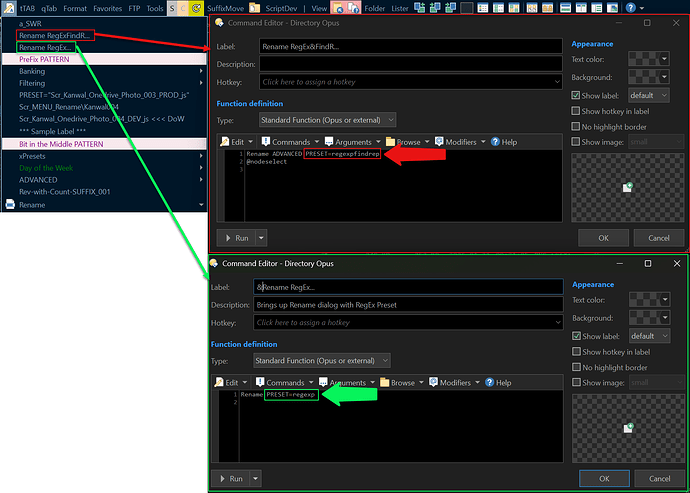Open Type dropdown in upper Command Editor
690x493 pixels.
tap(326, 120)
